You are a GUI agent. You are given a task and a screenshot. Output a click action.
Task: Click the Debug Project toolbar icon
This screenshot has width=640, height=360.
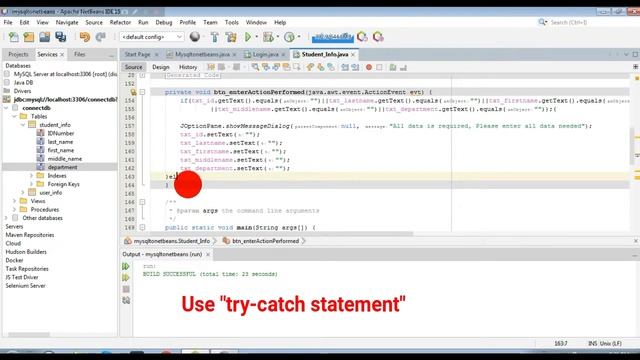click(268, 37)
